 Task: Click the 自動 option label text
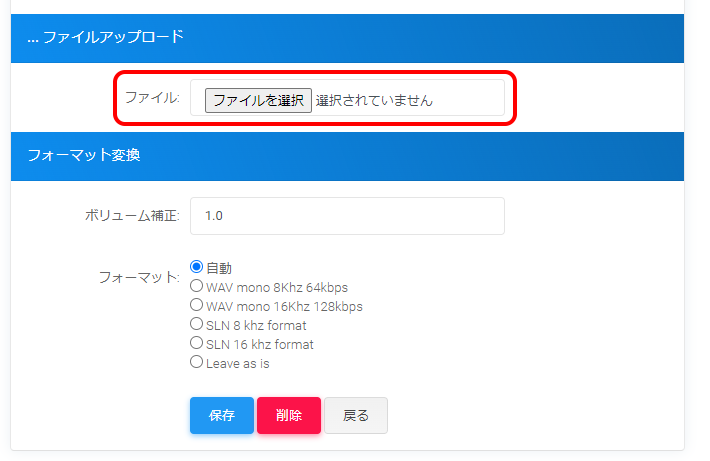(219, 268)
